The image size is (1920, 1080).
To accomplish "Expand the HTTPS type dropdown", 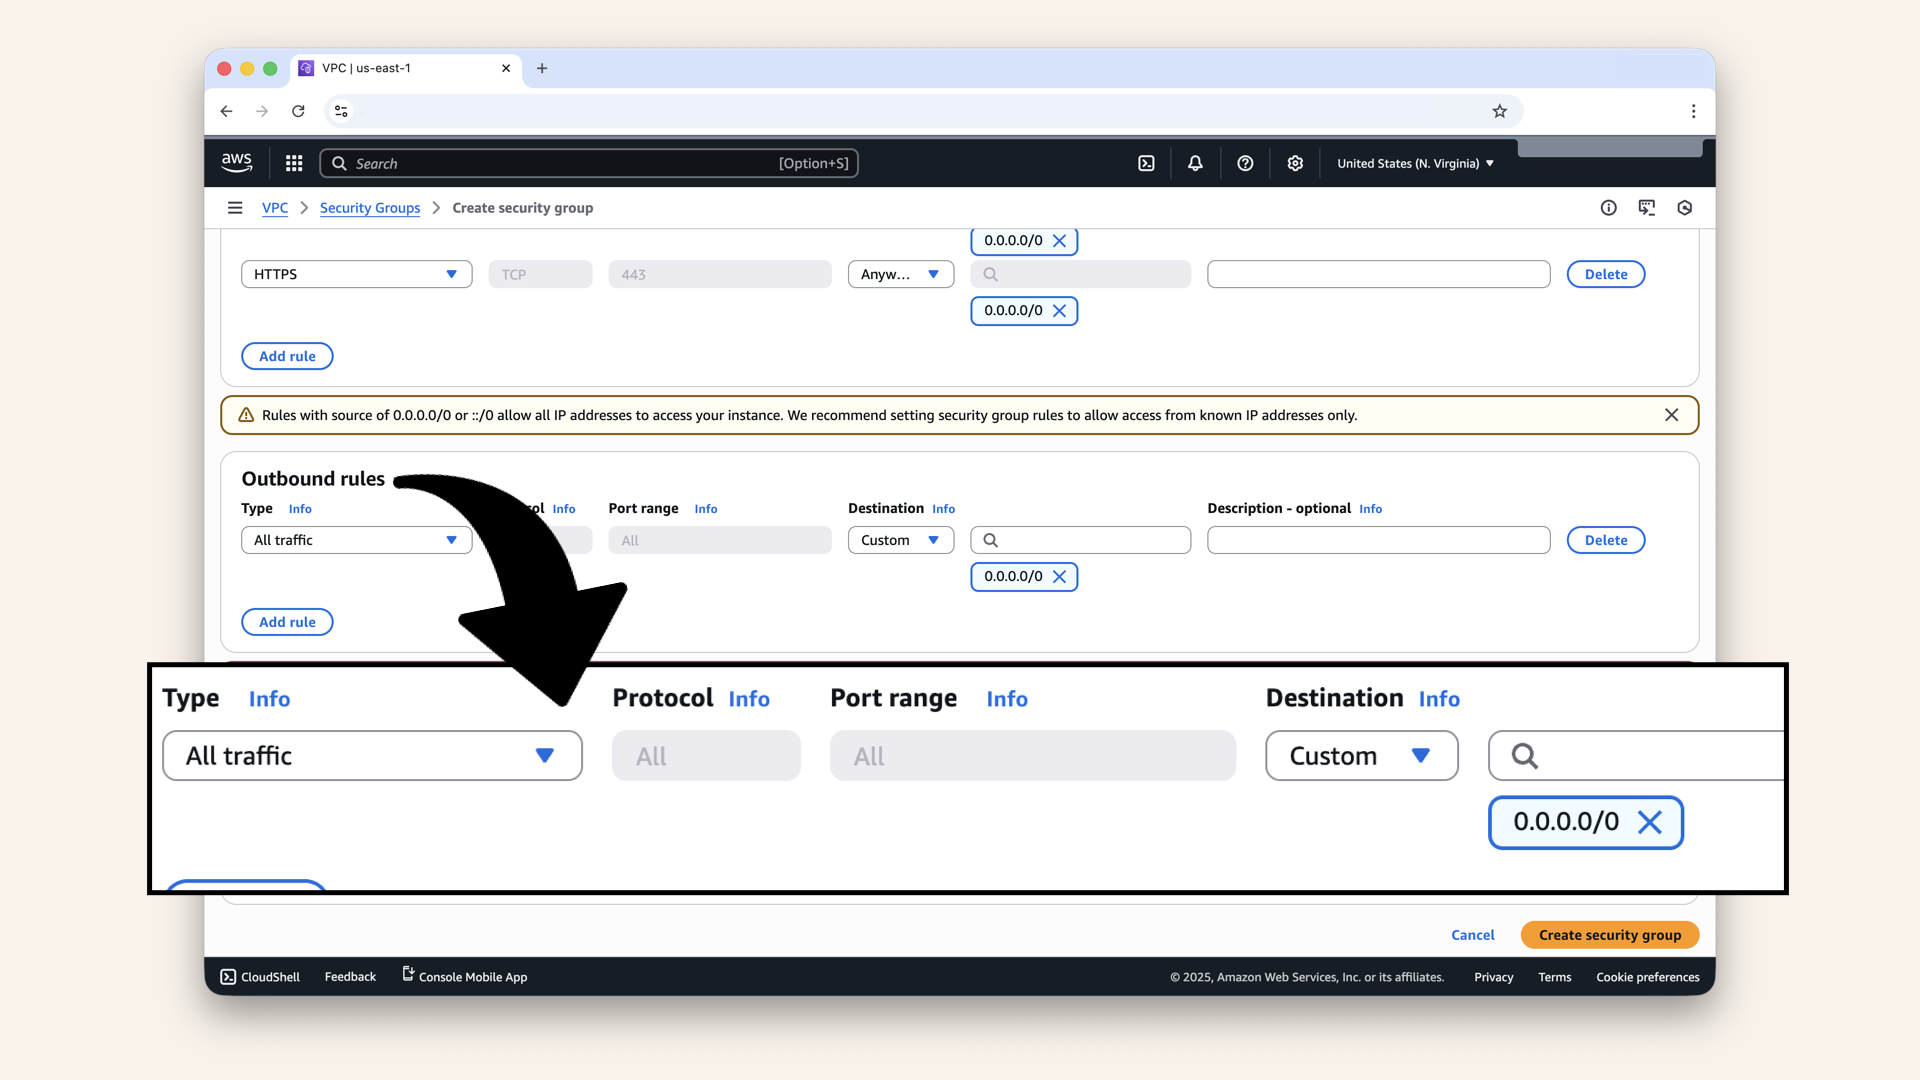I will coord(356,274).
